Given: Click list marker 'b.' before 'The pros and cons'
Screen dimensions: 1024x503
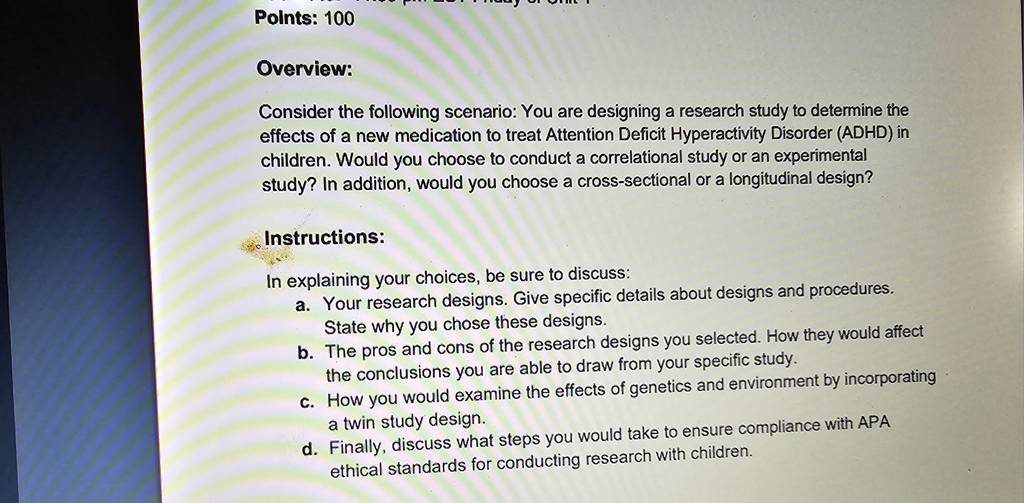Looking at the screenshot, I should tap(305, 353).
